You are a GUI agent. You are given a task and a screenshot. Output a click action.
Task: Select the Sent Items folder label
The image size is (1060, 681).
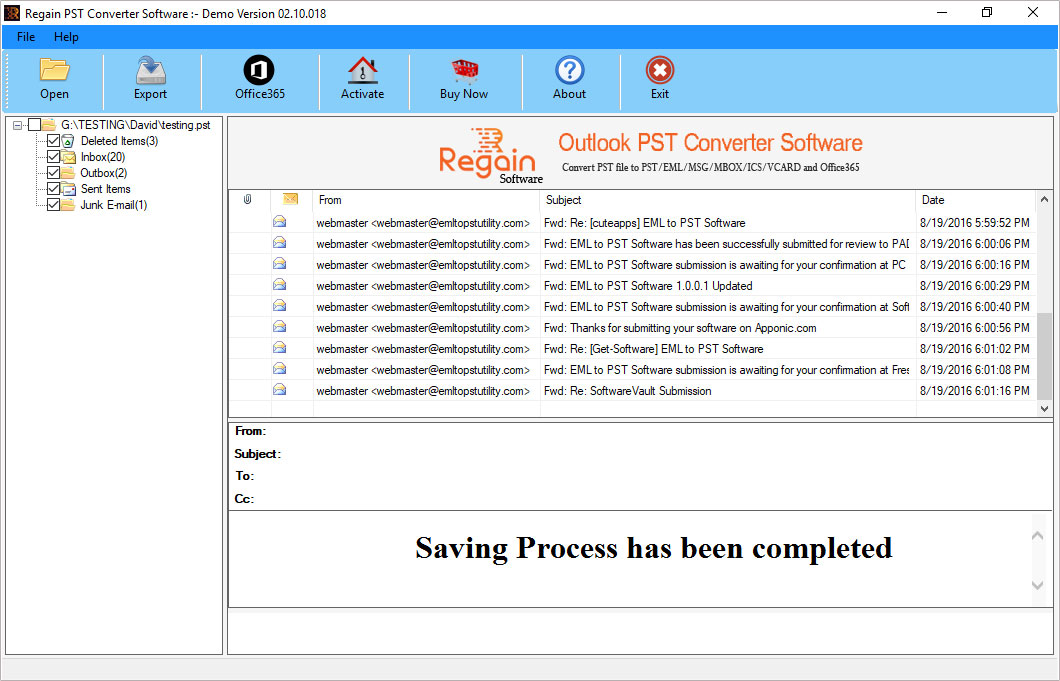tap(105, 189)
